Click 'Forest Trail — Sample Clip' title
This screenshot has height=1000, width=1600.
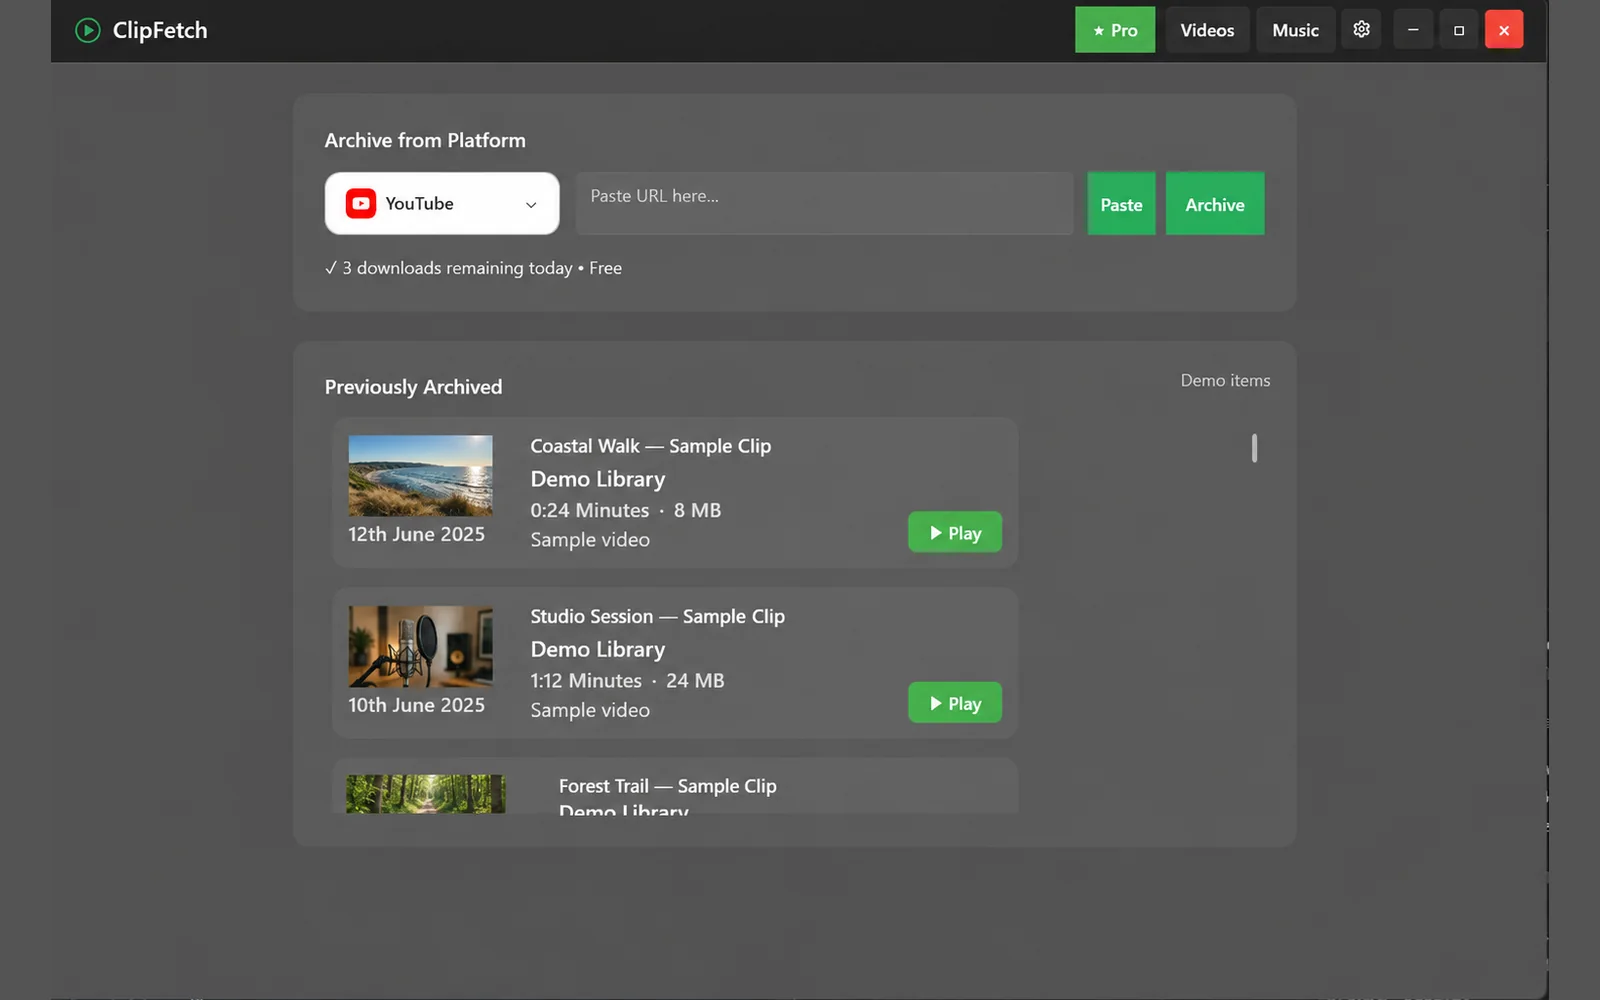click(x=667, y=786)
